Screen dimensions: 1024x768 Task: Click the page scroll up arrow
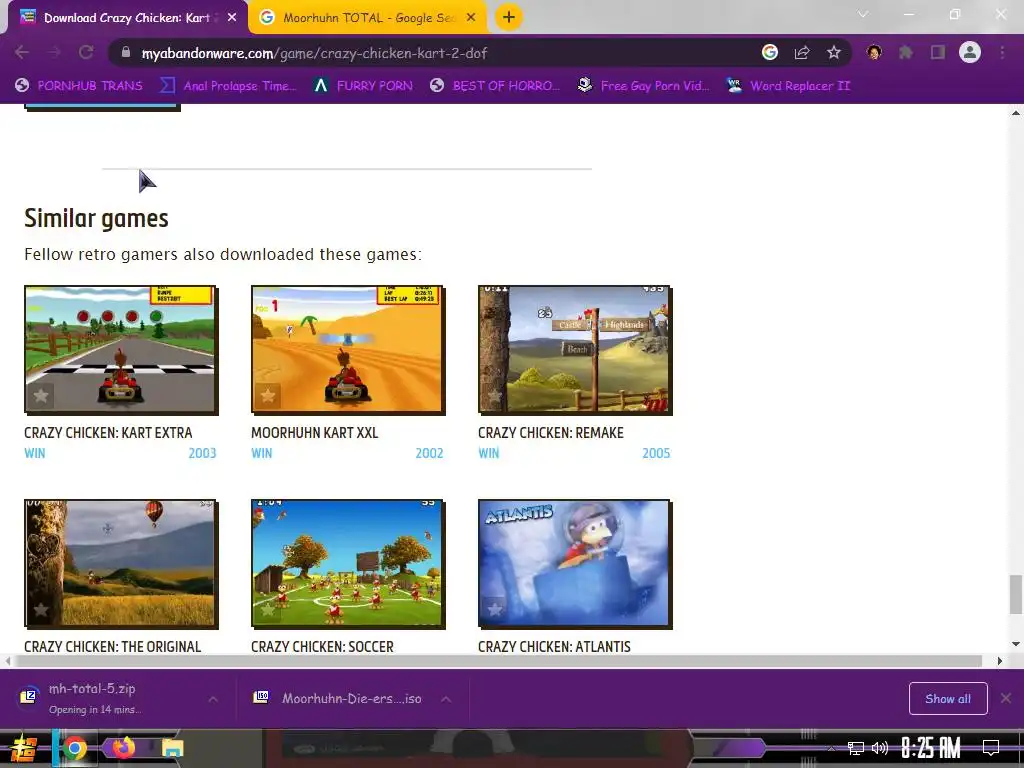tap(1016, 113)
